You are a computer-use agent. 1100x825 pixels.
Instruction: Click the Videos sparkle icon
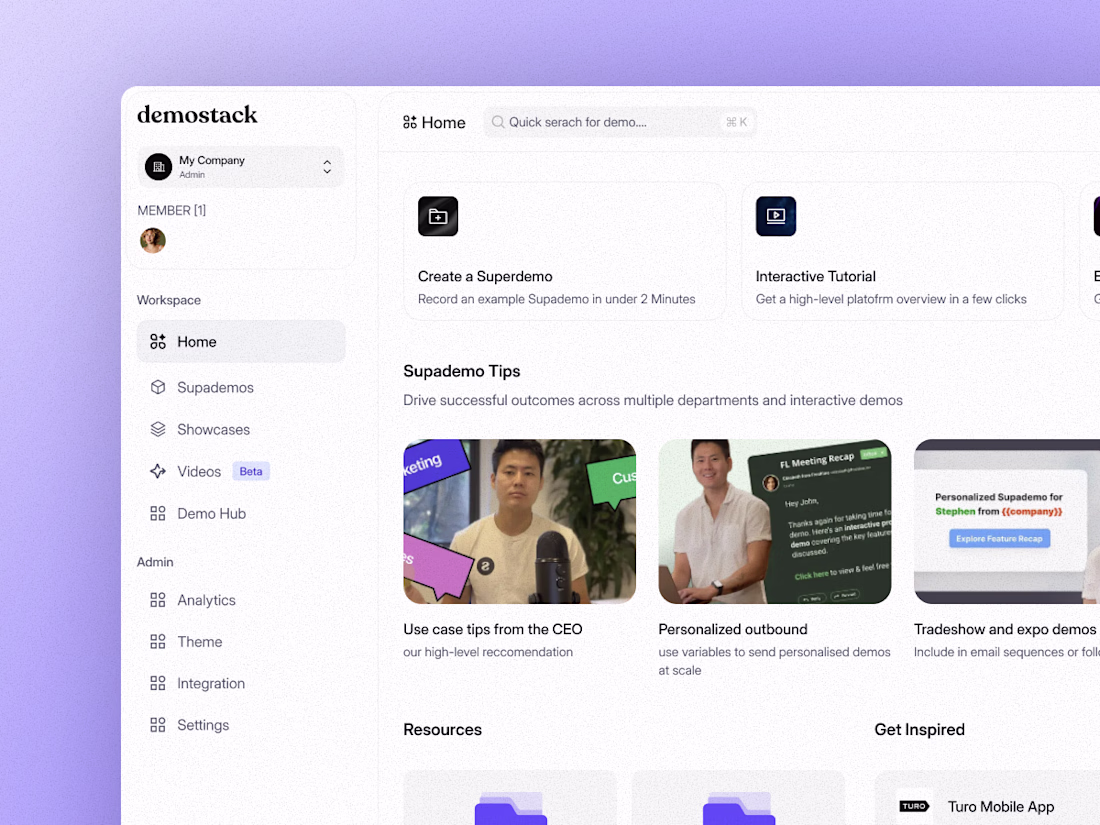click(x=158, y=471)
